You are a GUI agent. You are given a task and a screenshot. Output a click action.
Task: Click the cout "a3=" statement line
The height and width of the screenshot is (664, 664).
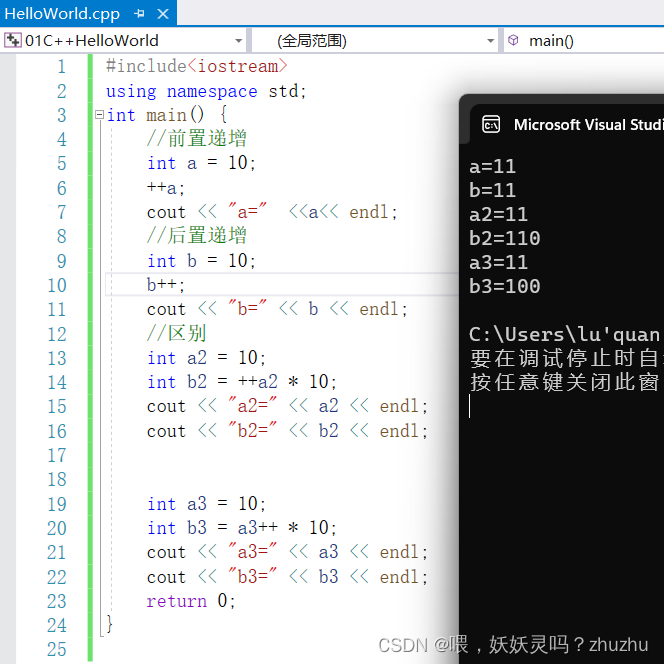288,552
